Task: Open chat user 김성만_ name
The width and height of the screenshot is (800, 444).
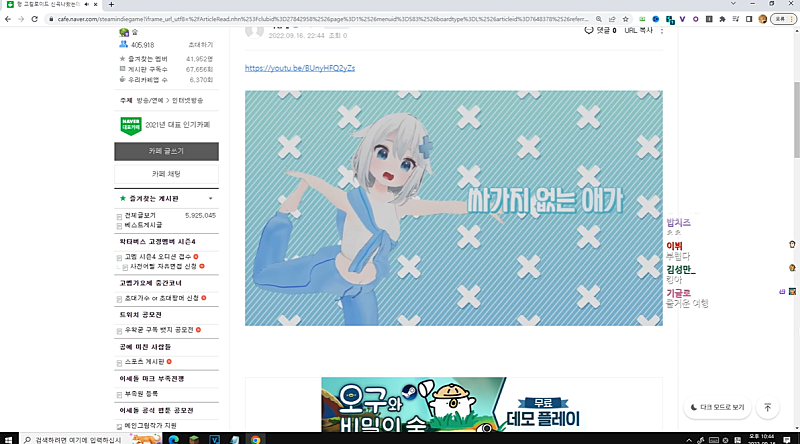Action: pos(681,269)
